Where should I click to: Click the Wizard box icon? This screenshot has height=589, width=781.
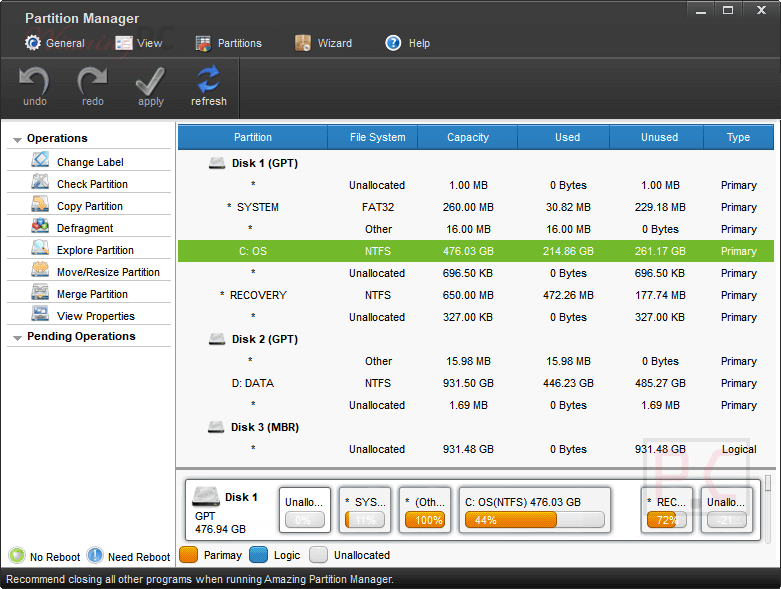[x=302, y=43]
